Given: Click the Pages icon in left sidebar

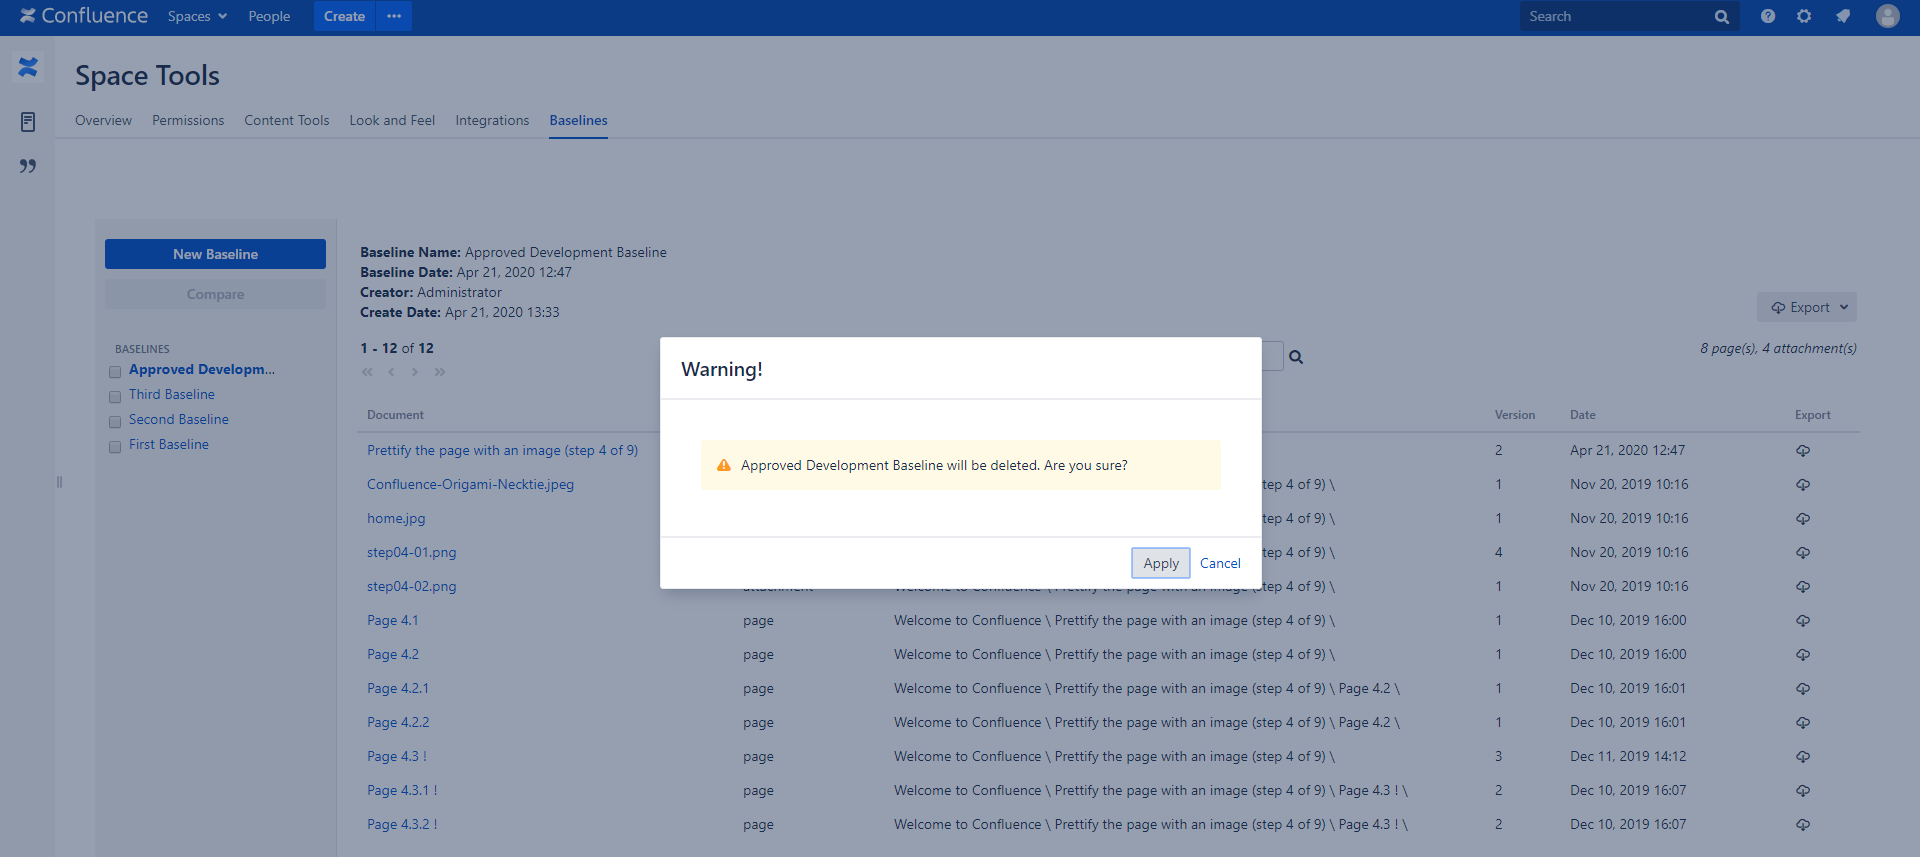Looking at the screenshot, I should [28, 122].
